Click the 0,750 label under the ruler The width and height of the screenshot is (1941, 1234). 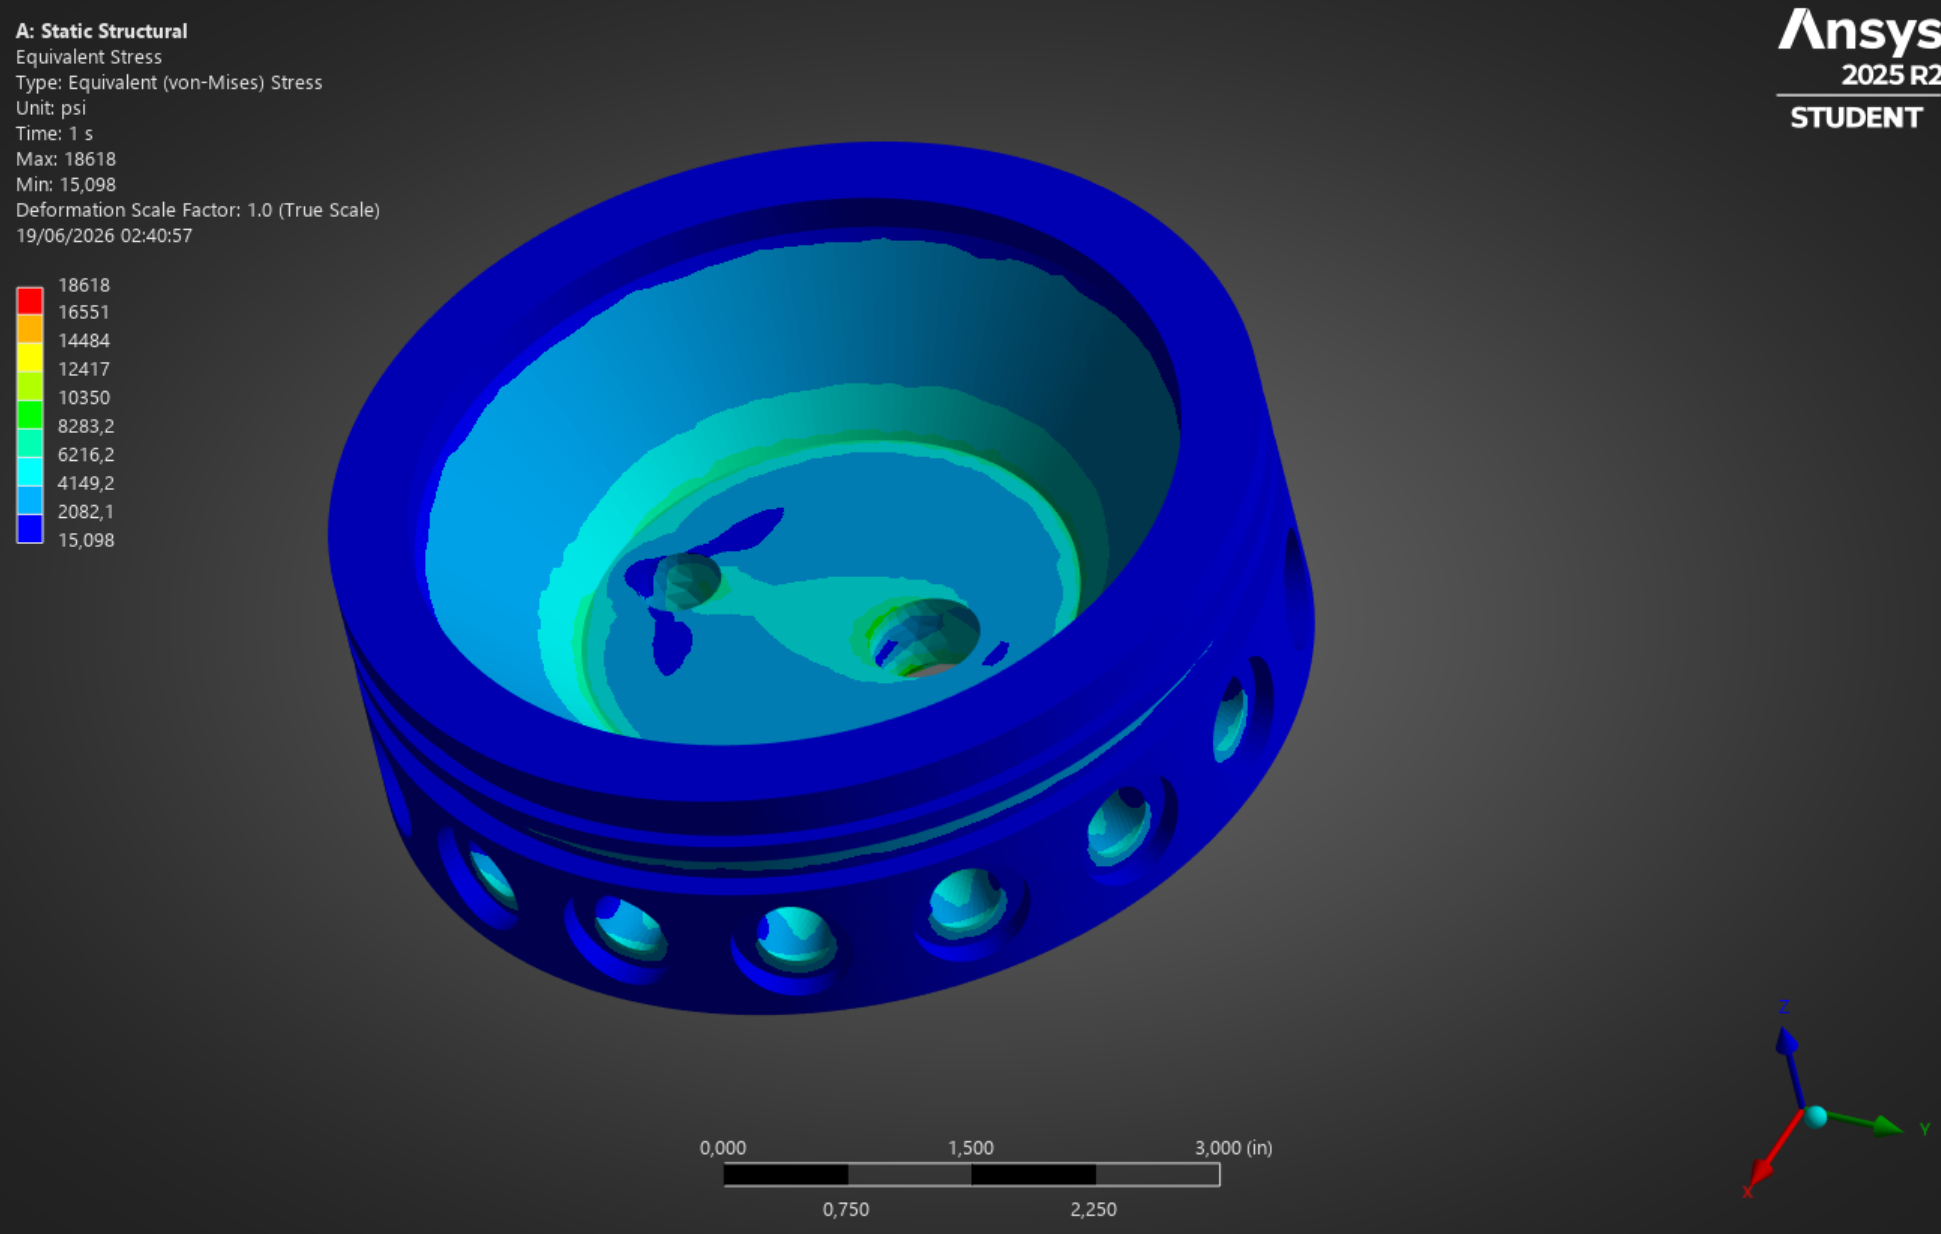point(846,1209)
